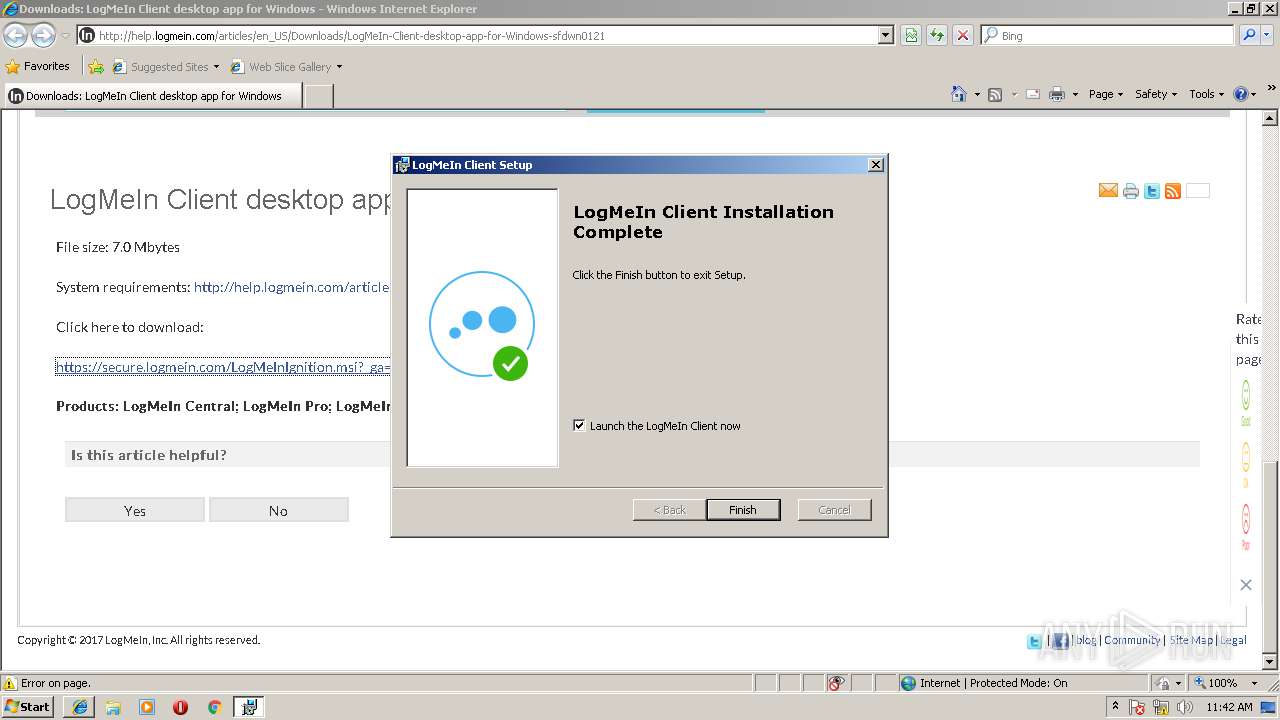Click the orange RSS icon on page

(1173, 191)
